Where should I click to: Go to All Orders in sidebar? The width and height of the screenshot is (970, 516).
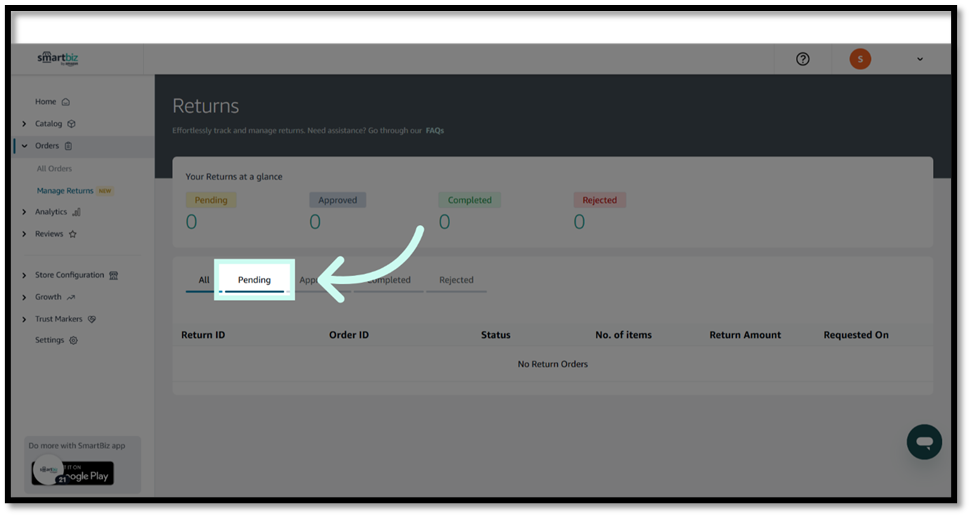coord(54,169)
